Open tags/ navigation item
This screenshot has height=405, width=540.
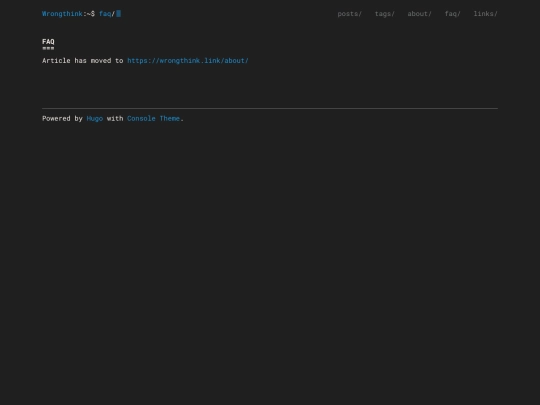point(385,14)
